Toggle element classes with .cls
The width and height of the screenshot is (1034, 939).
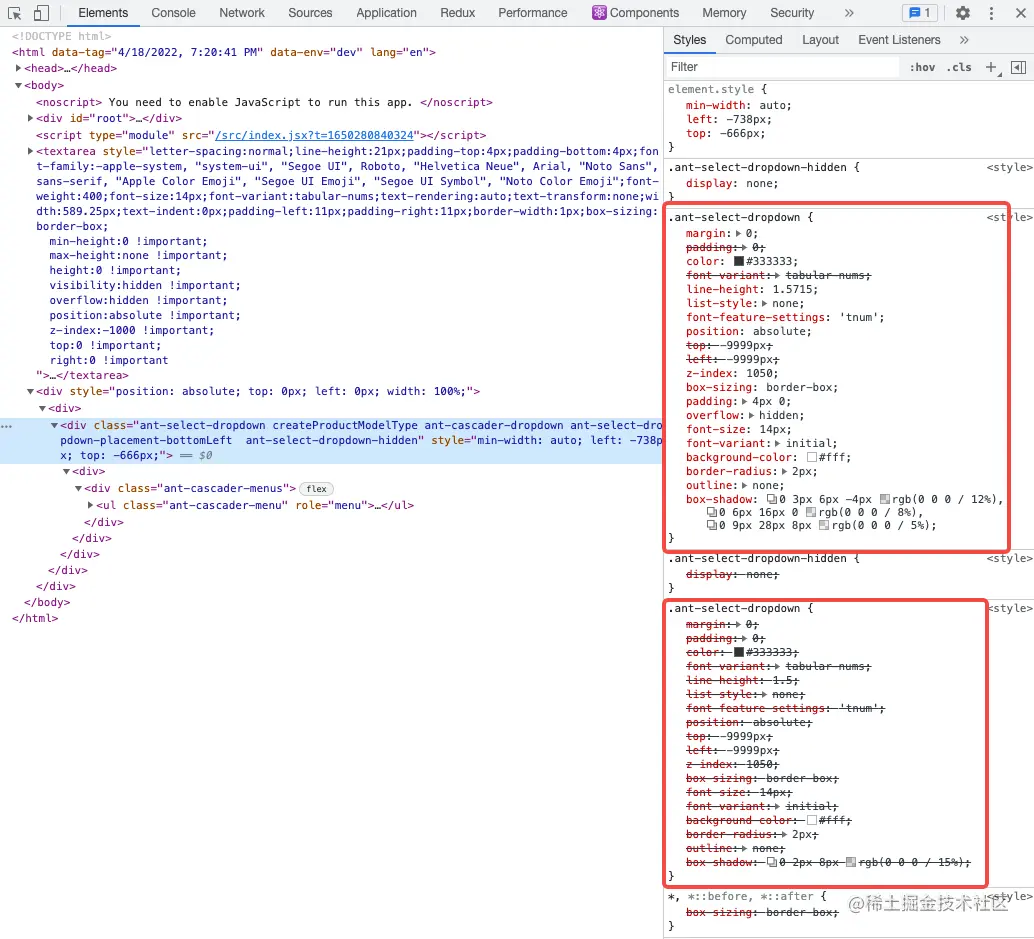(x=959, y=66)
